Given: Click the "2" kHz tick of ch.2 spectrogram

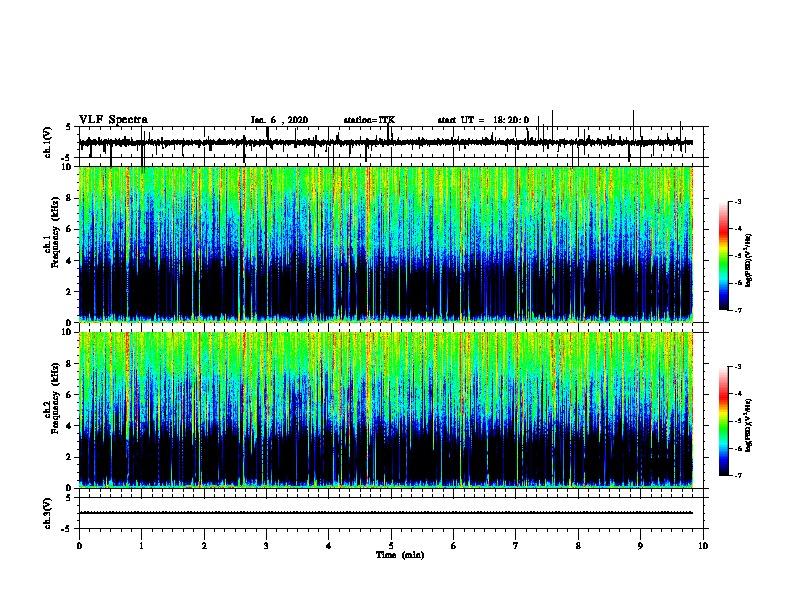Looking at the screenshot, I should [71, 457].
